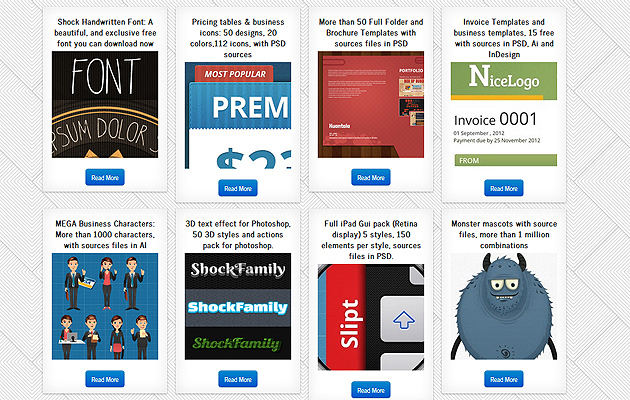Click Read More under Pricing tables card
Image resolution: width=630 pixels, height=400 pixels.
(238, 188)
